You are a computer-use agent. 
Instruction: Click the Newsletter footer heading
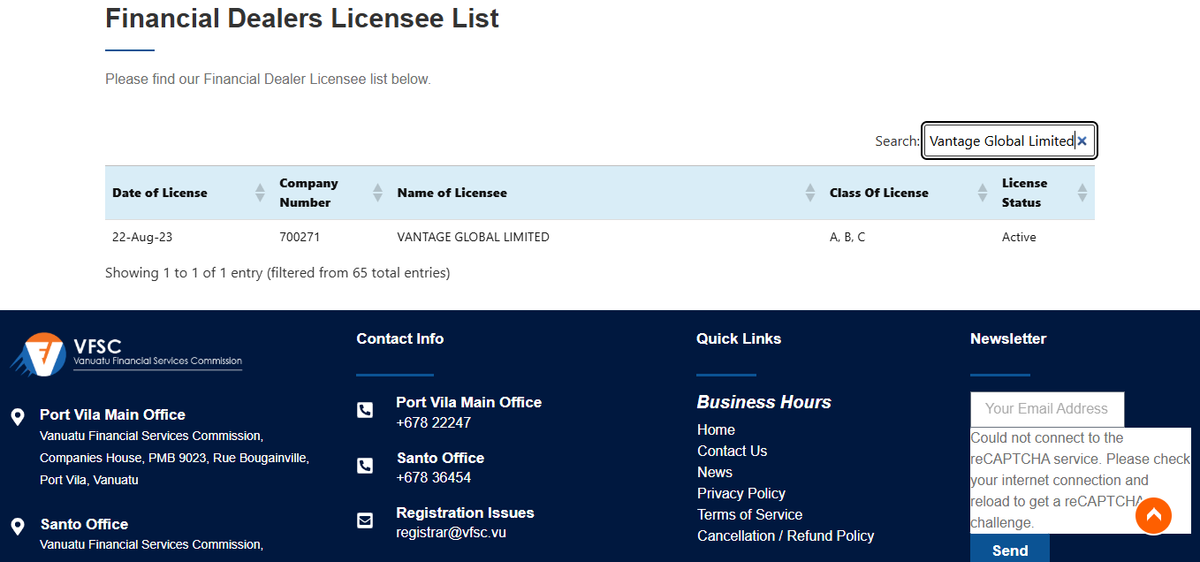(x=1008, y=339)
